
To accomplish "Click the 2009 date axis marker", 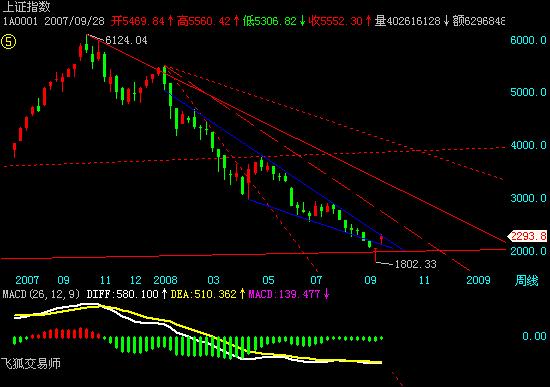I will (478, 280).
